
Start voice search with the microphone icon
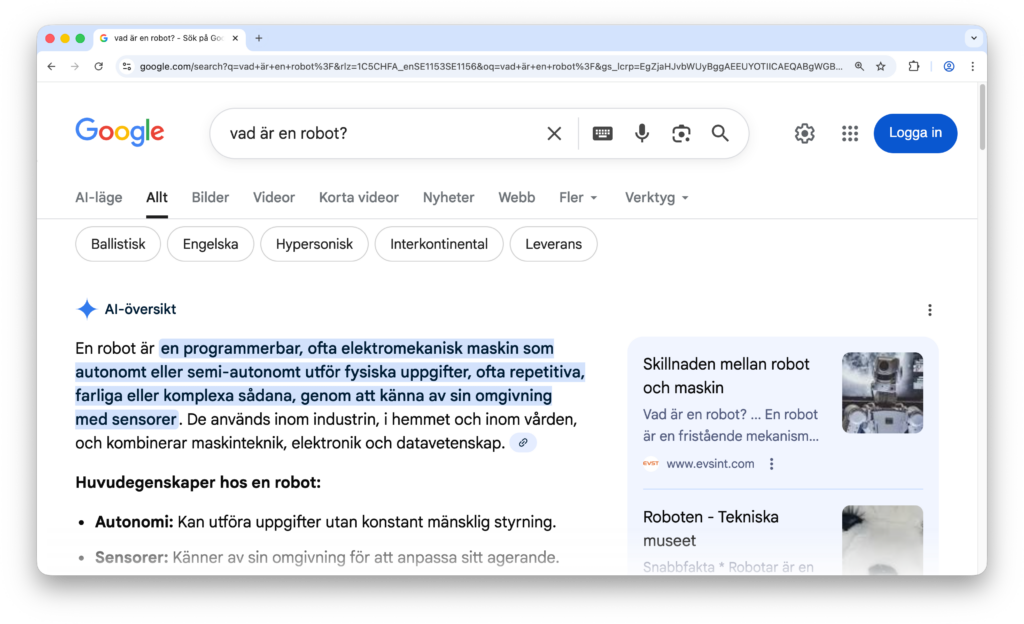641,132
